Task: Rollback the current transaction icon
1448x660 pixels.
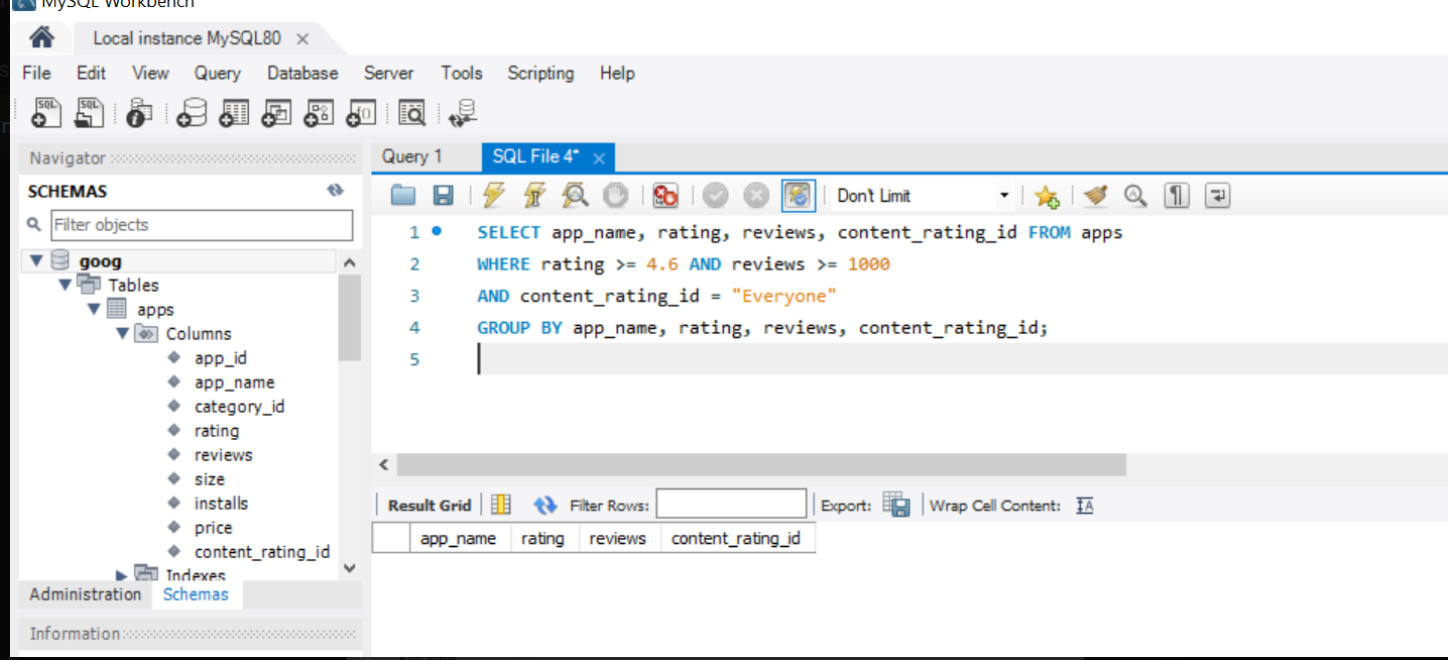Action: (756, 196)
